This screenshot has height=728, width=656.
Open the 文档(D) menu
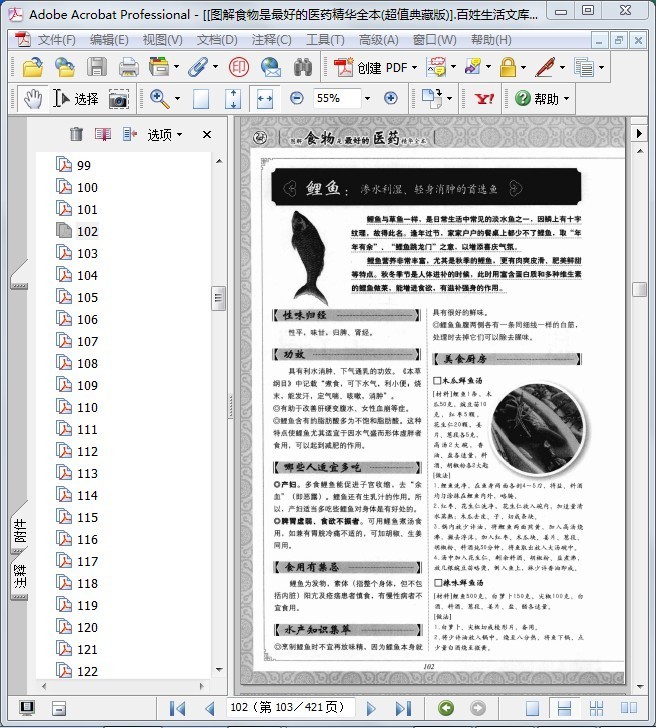[x=217, y=40]
